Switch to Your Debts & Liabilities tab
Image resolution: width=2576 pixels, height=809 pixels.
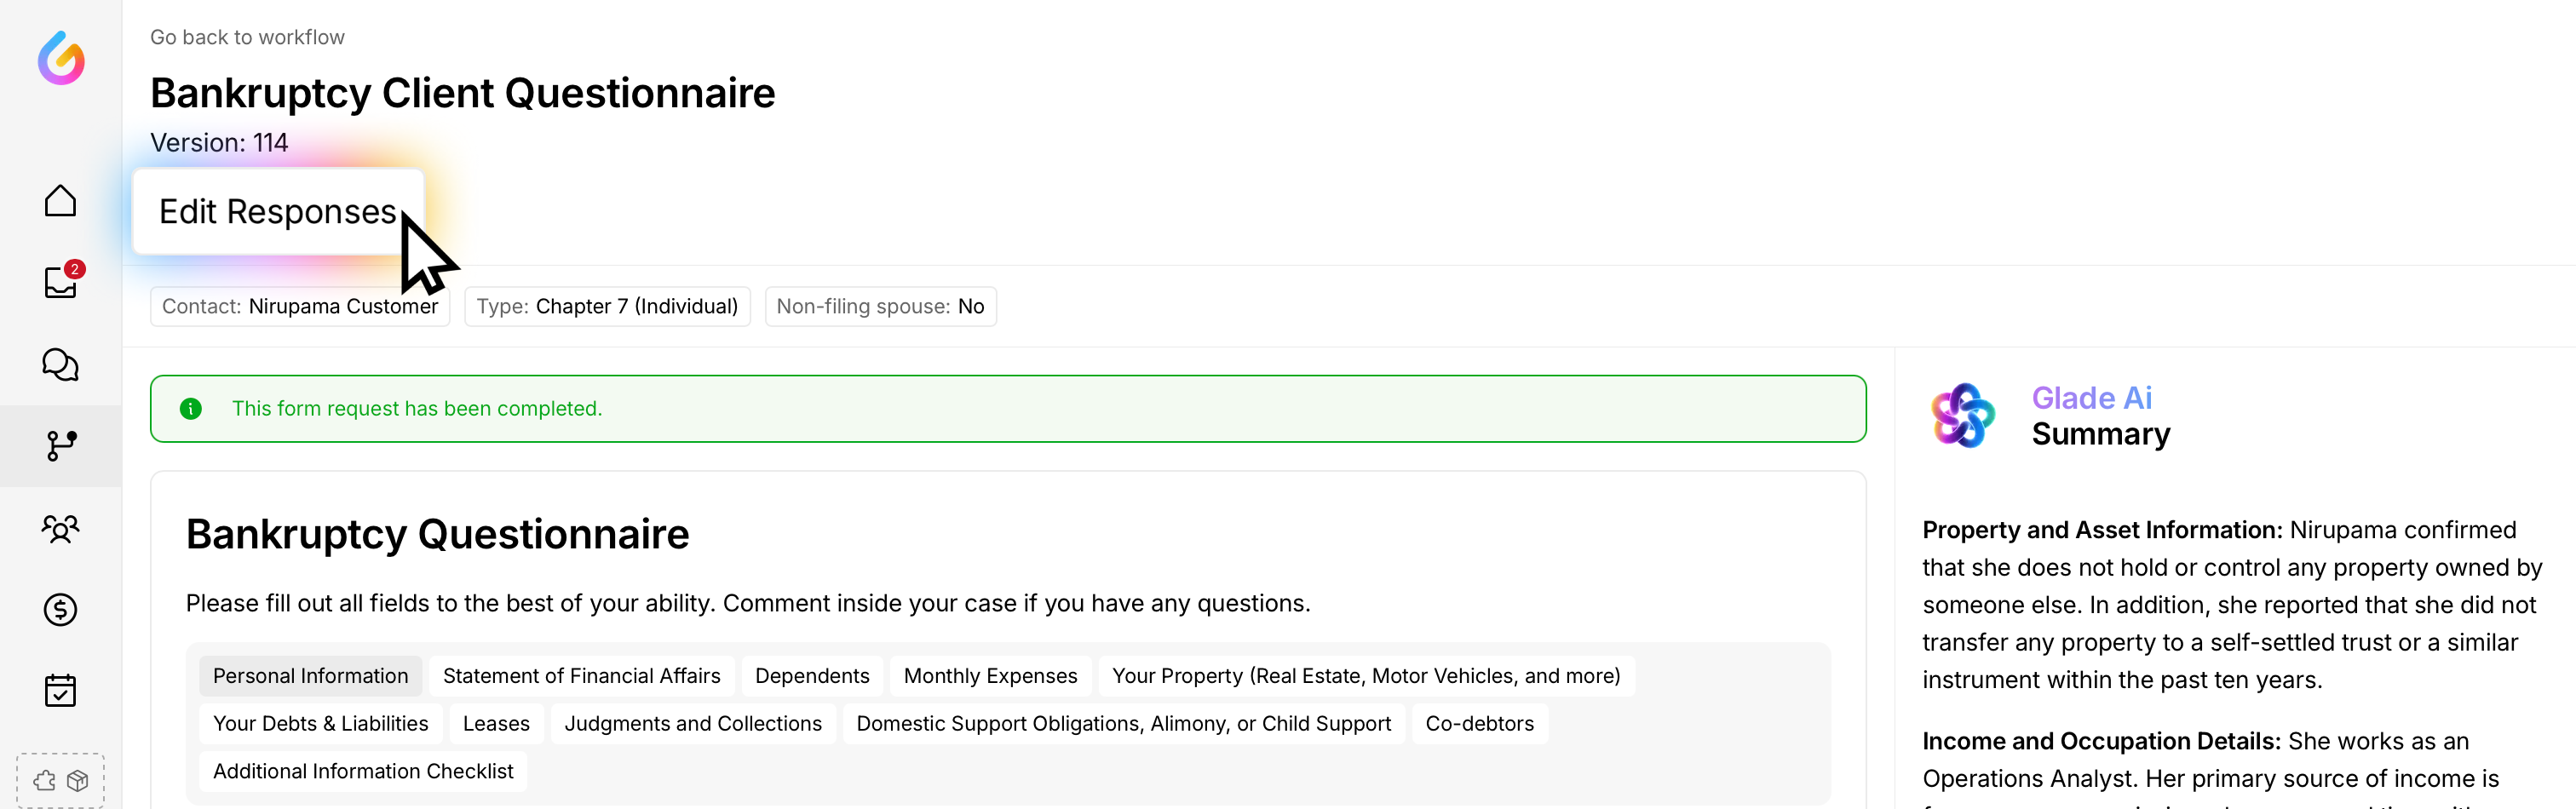(x=320, y=724)
